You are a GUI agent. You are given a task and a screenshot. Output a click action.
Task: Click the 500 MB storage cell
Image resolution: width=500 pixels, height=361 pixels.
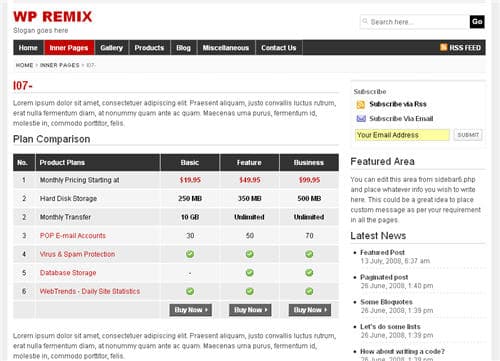309,198
